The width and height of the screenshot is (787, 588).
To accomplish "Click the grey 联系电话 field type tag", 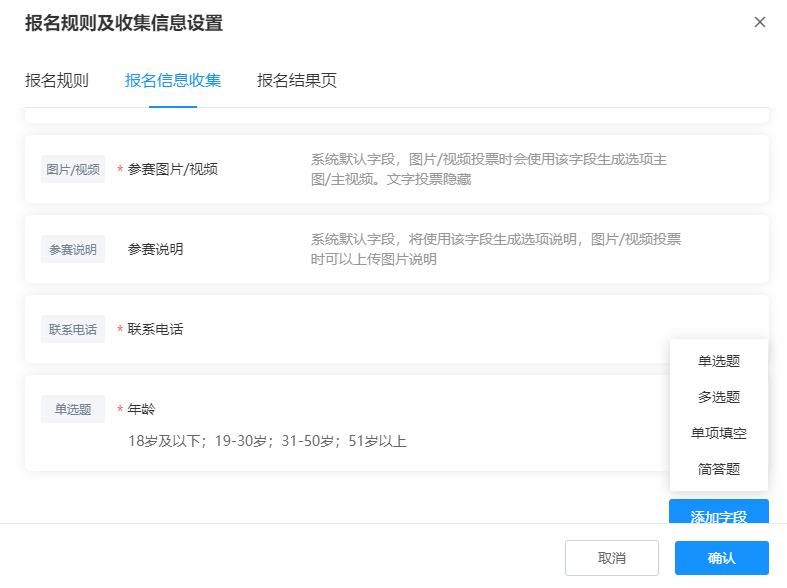I will [73, 329].
